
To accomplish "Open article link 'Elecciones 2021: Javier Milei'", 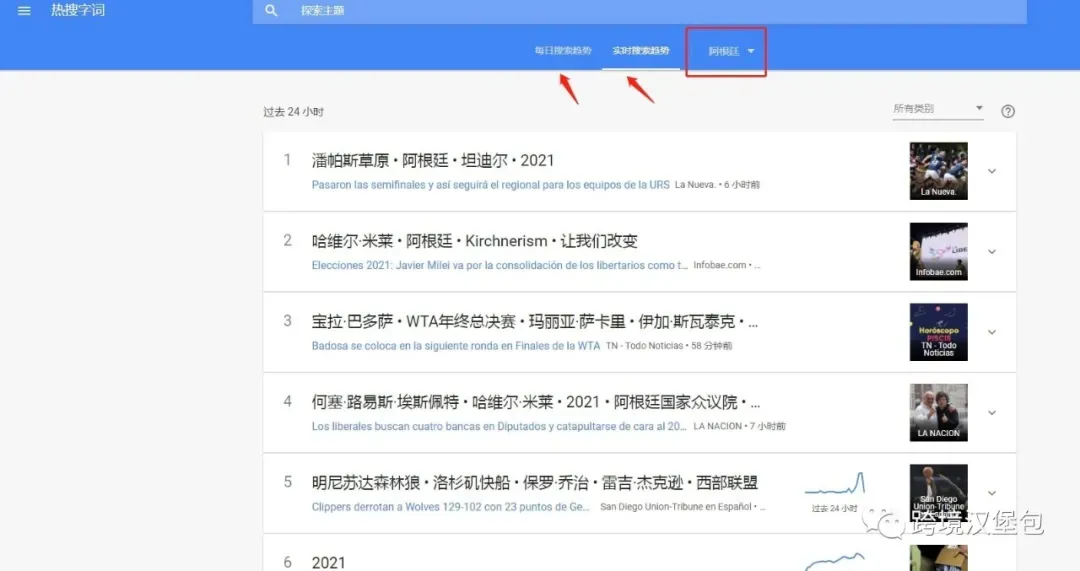I will pos(499,265).
